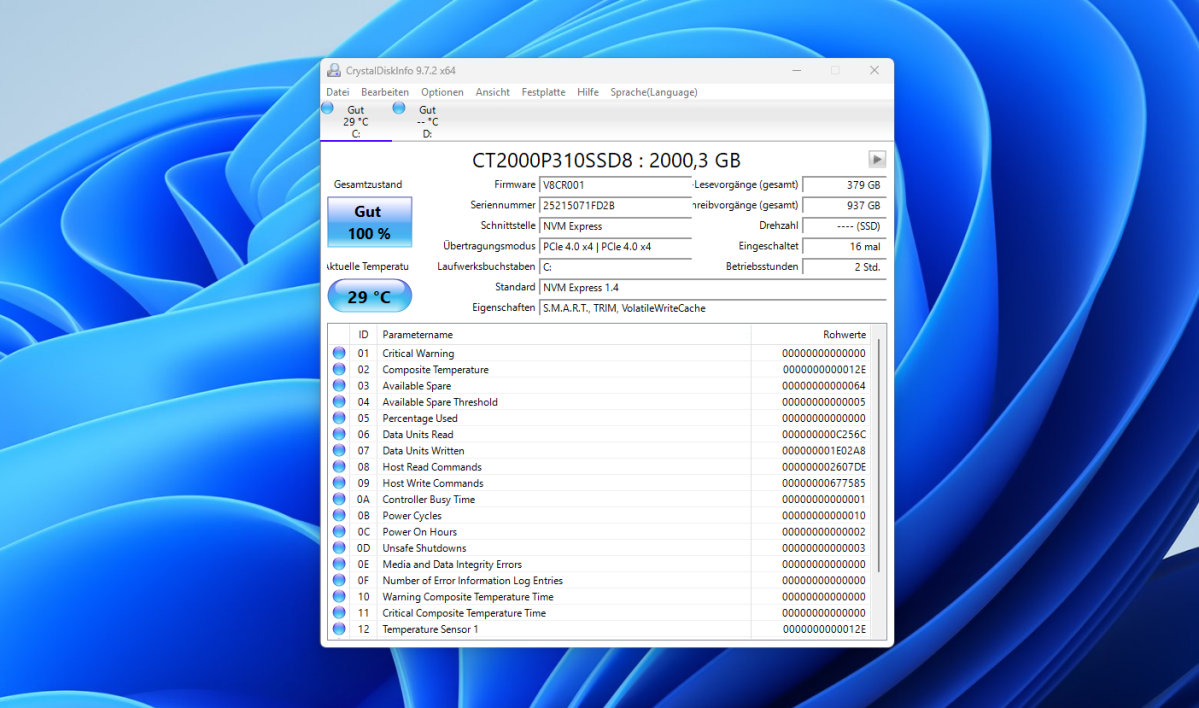The height and width of the screenshot is (708, 1199).
Task: Open the Hilfe menu
Action: click(x=588, y=91)
